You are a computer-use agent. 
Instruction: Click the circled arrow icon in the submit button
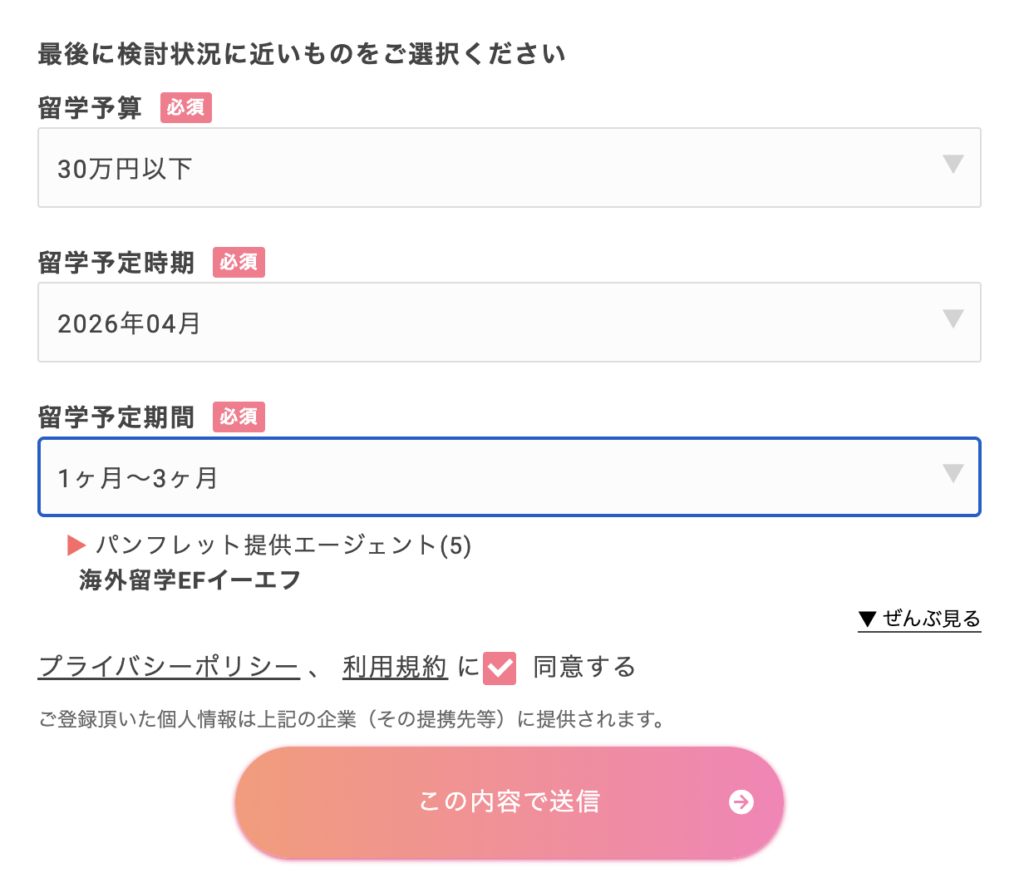click(x=741, y=802)
